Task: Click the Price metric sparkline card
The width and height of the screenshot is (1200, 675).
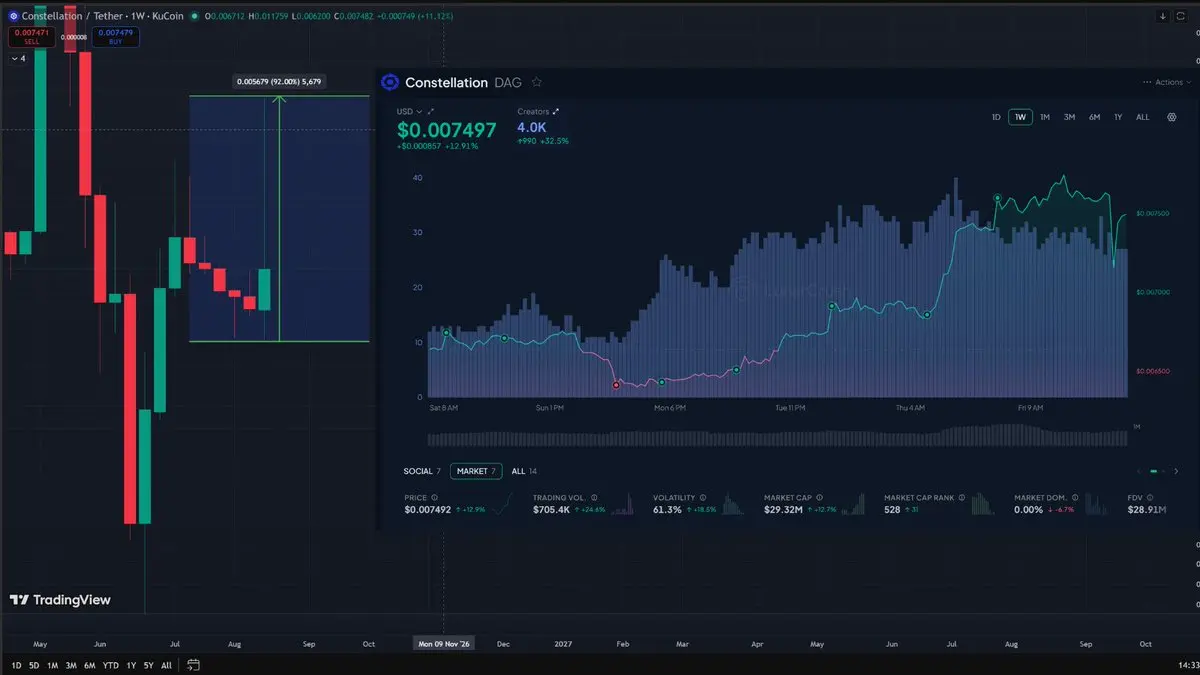Action: click(x=460, y=504)
